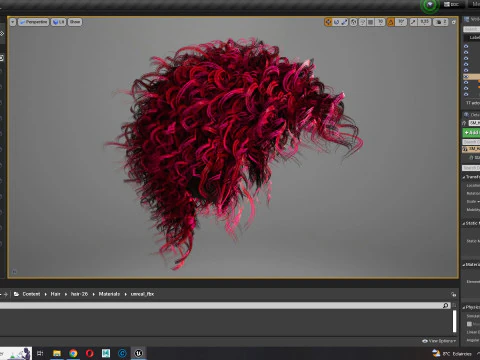
Task: Click the weather widget in system tray
Action: (453, 354)
